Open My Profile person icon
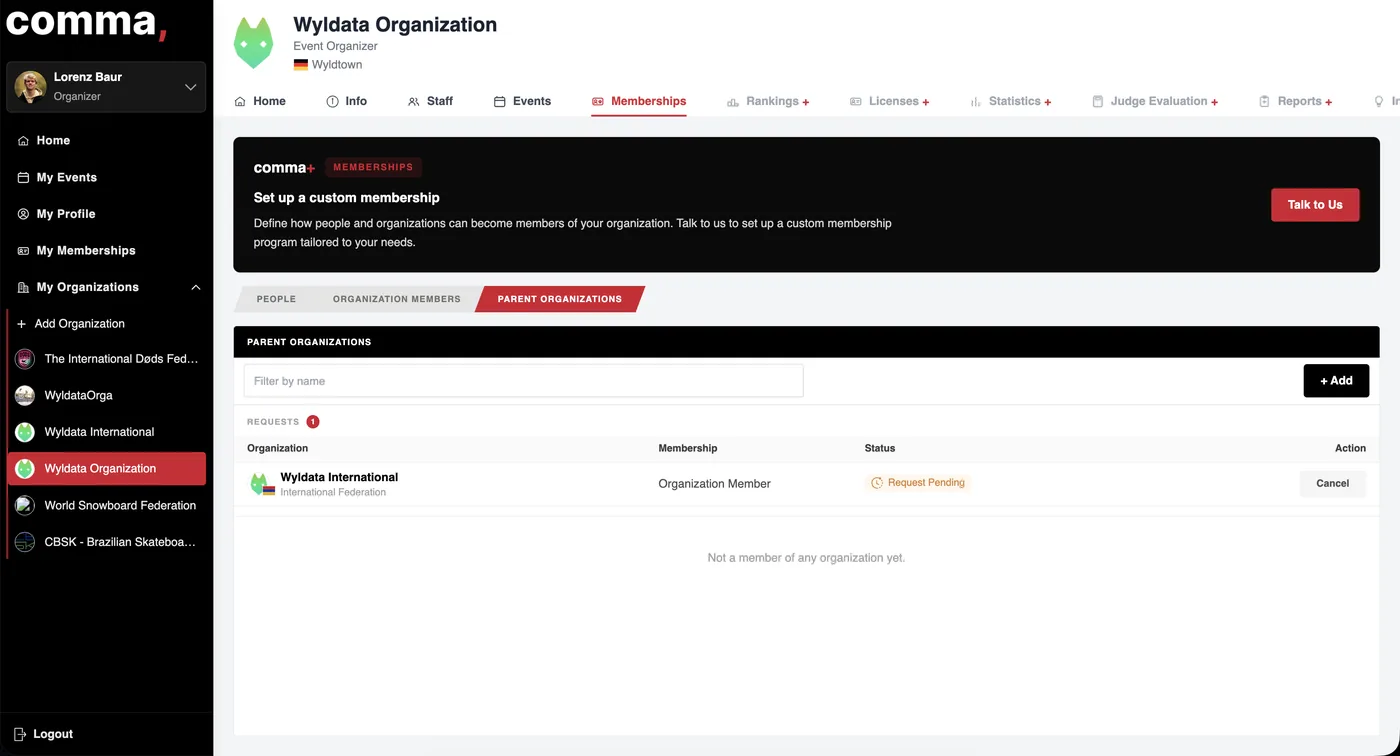 [23, 214]
